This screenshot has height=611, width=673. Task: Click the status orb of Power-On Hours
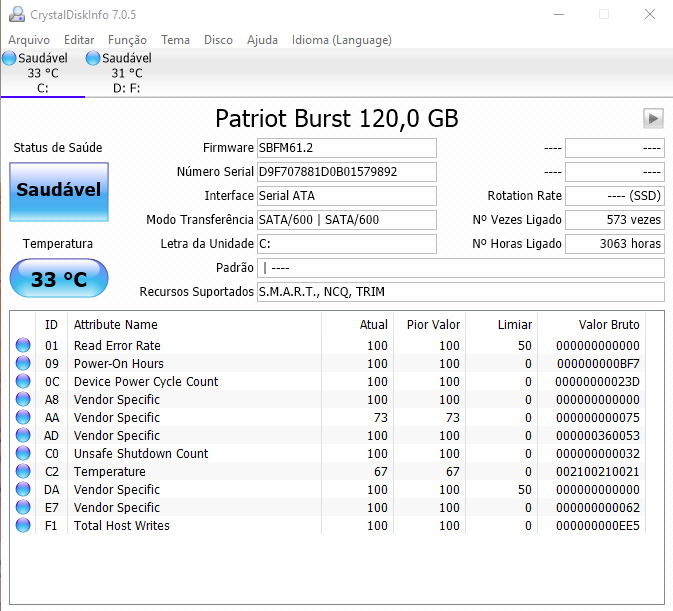pyautogui.click(x=23, y=363)
